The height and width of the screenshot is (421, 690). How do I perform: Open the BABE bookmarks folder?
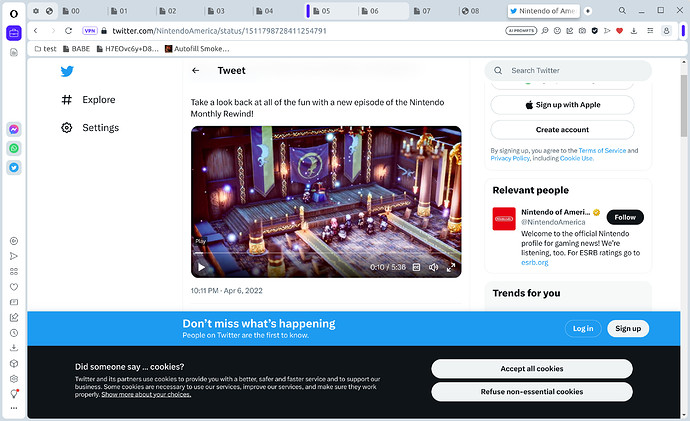[x=74, y=48]
